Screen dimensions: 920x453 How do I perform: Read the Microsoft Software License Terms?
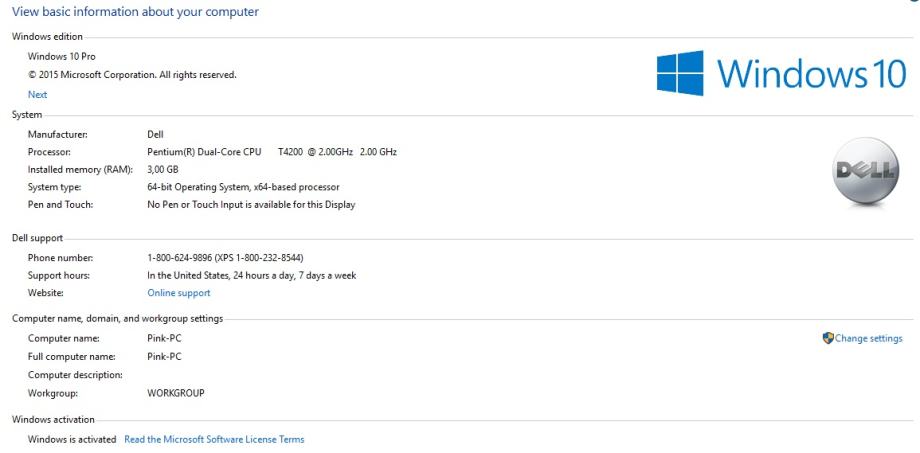213,439
